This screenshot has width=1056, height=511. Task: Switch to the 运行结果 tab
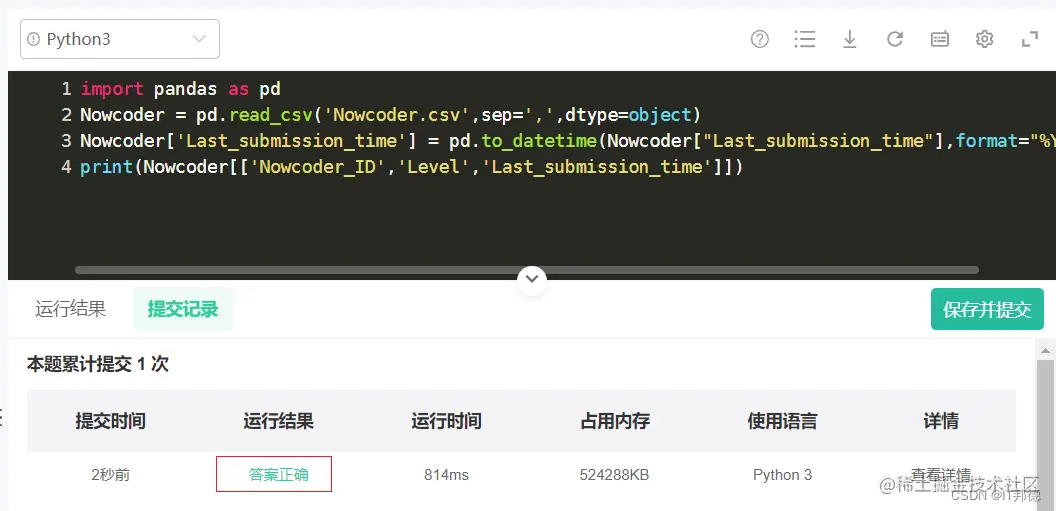(x=71, y=309)
